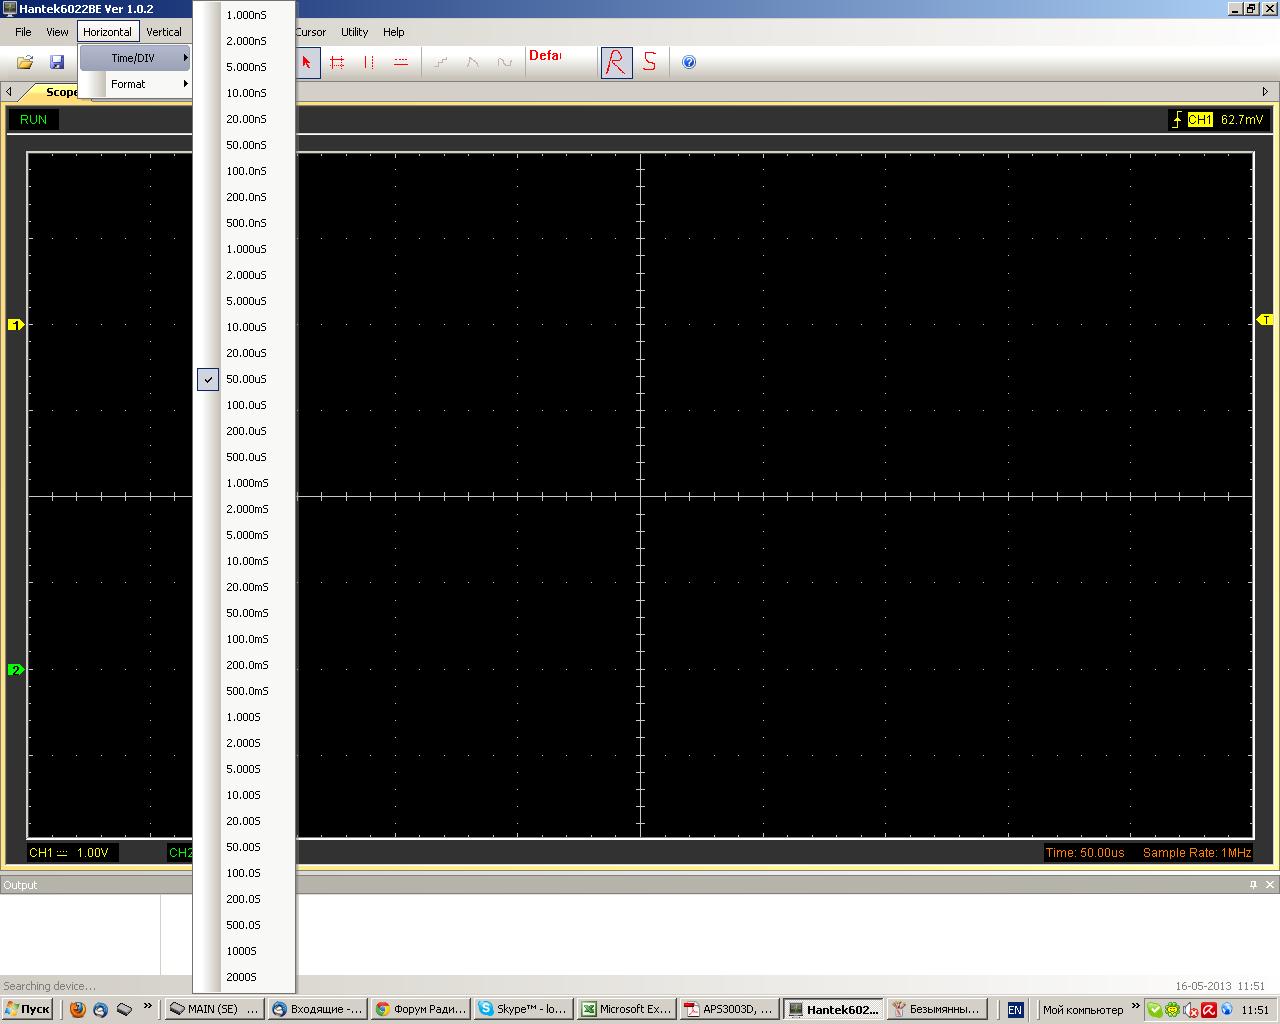Enable the cross cursor measurement tool

(337, 62)
